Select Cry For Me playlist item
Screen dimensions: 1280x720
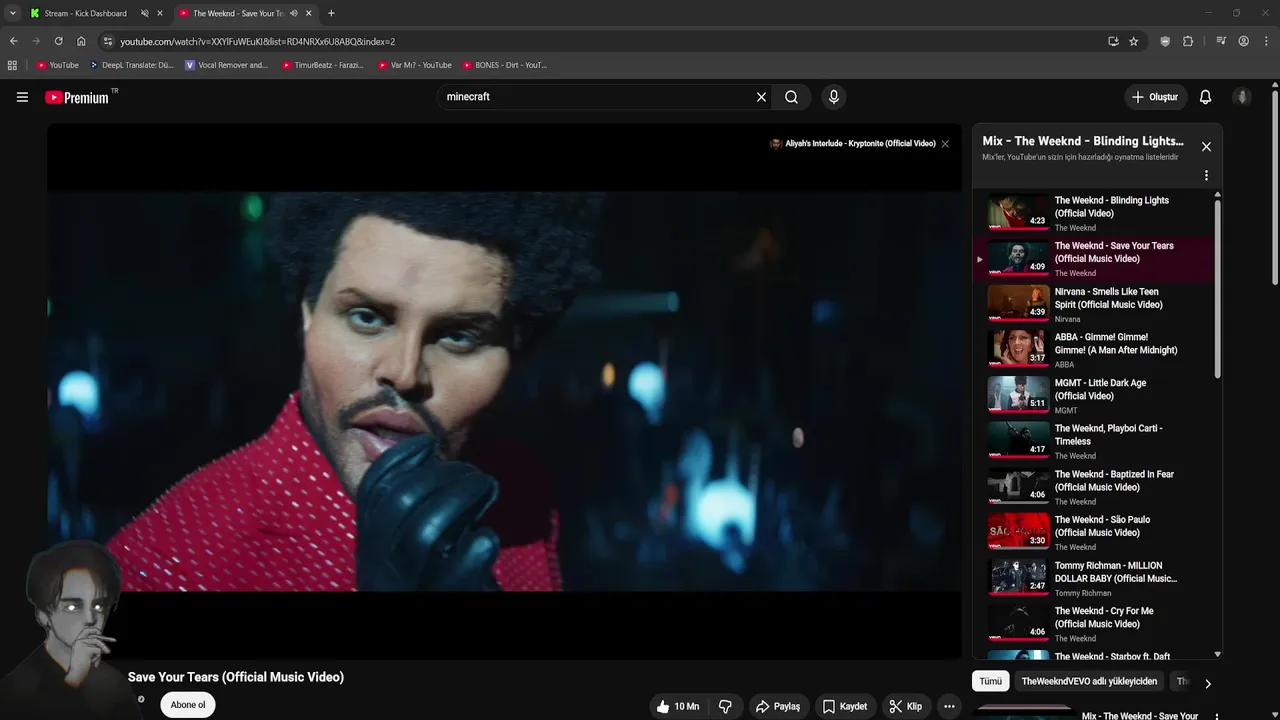pyautogui.click(x=1093, y=624)
